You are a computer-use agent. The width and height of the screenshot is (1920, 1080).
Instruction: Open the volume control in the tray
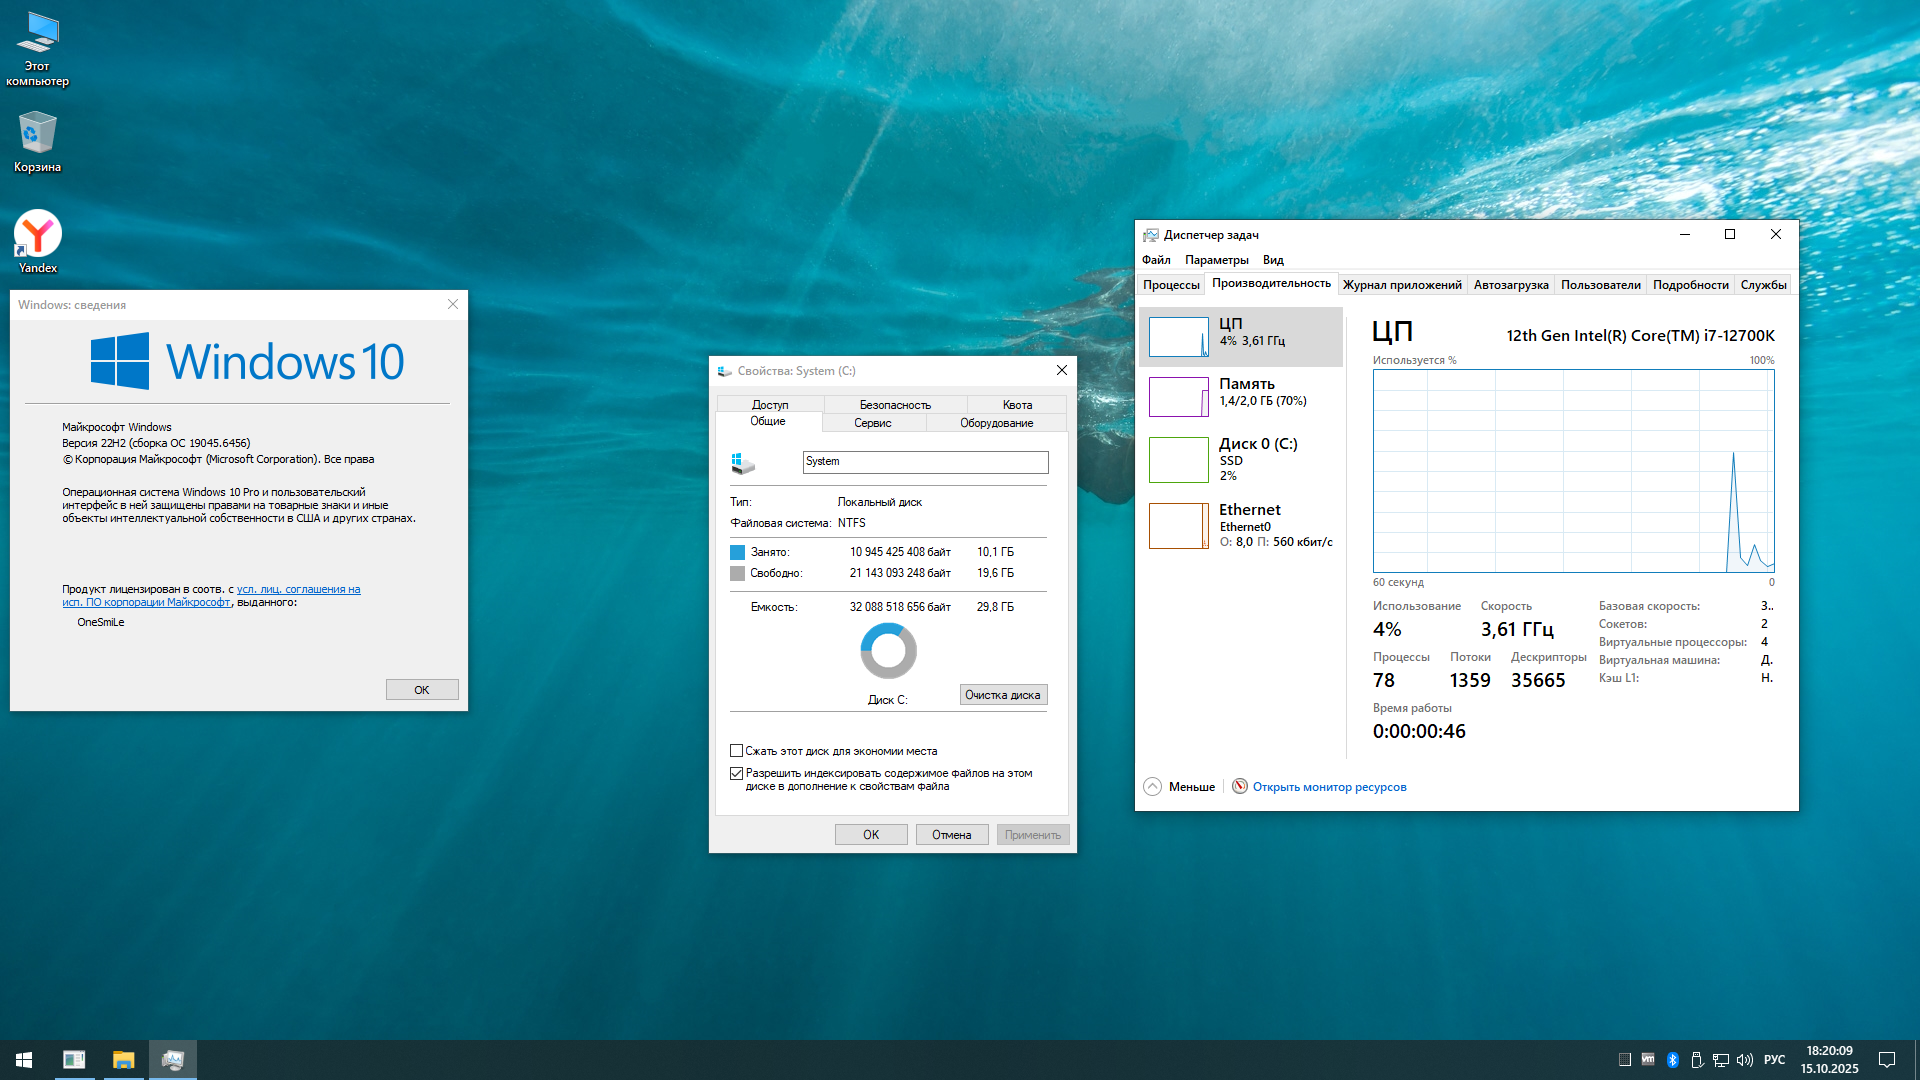click(x=1744, y=1059)
